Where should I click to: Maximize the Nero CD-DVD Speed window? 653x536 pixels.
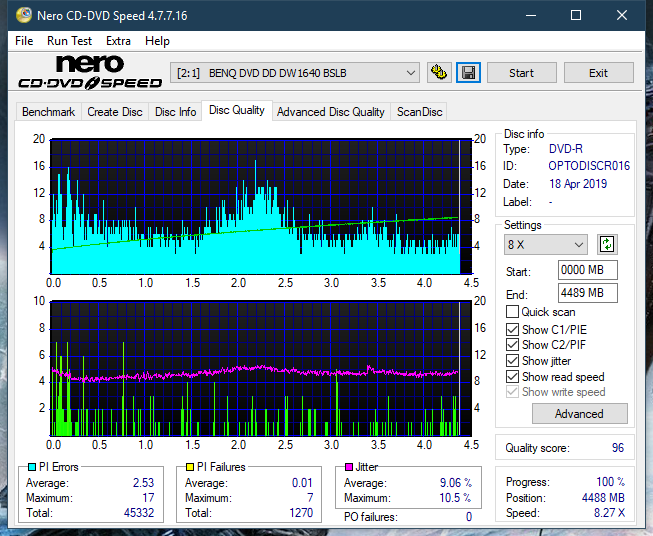[576, 15]
